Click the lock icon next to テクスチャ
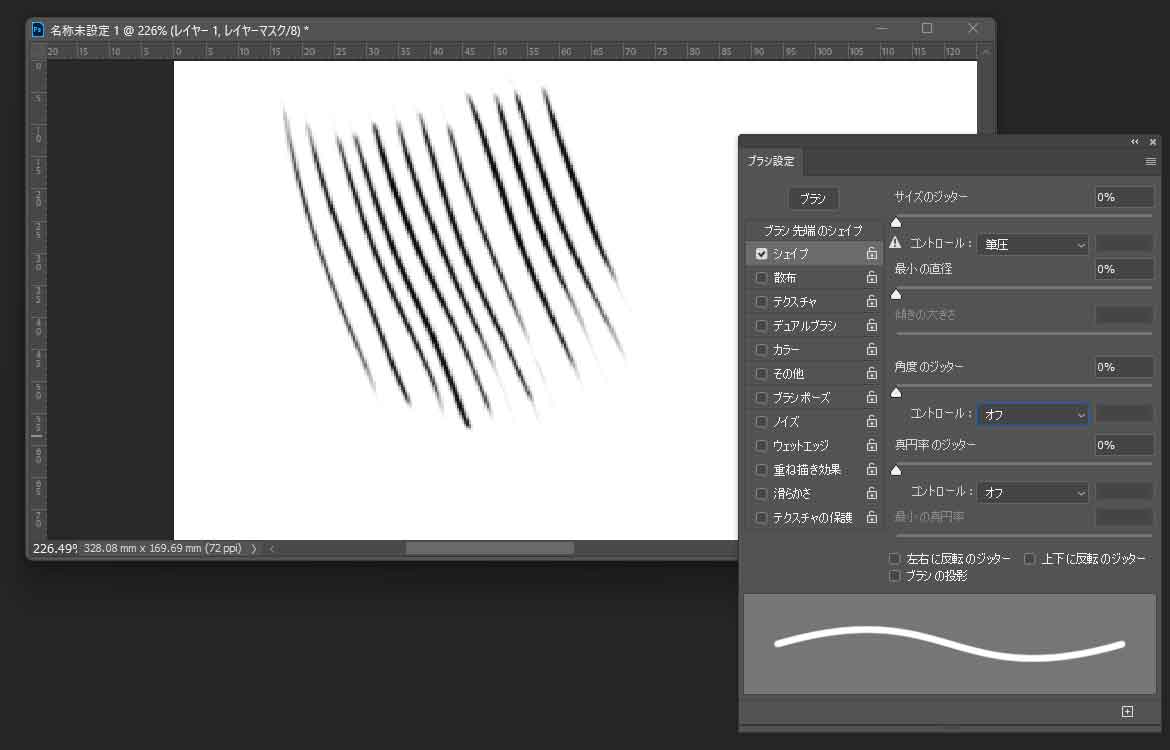 click(872, 302)
